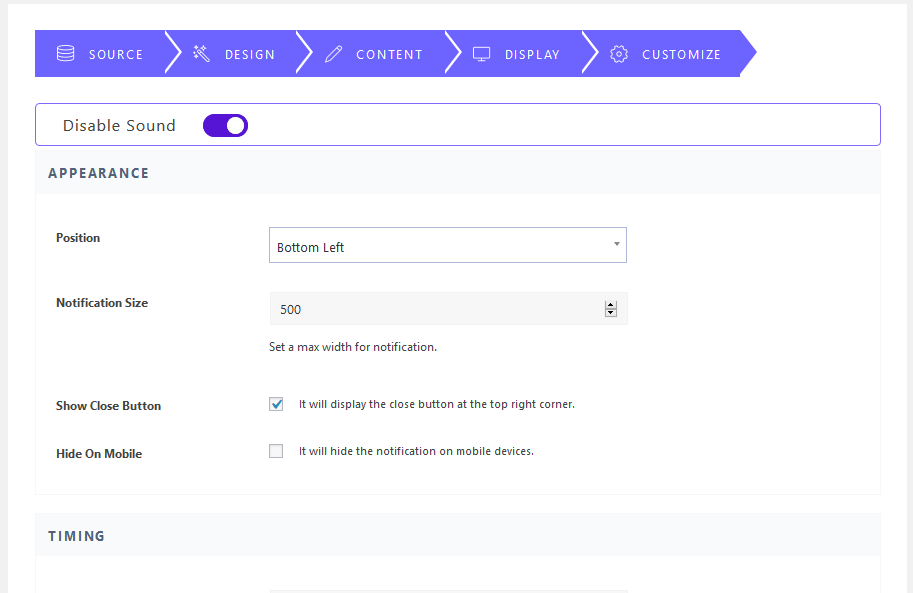Click the gear icon on CUSTOMIZE step
This screenshot has height=593, width=913.
[x=618, y=55]
